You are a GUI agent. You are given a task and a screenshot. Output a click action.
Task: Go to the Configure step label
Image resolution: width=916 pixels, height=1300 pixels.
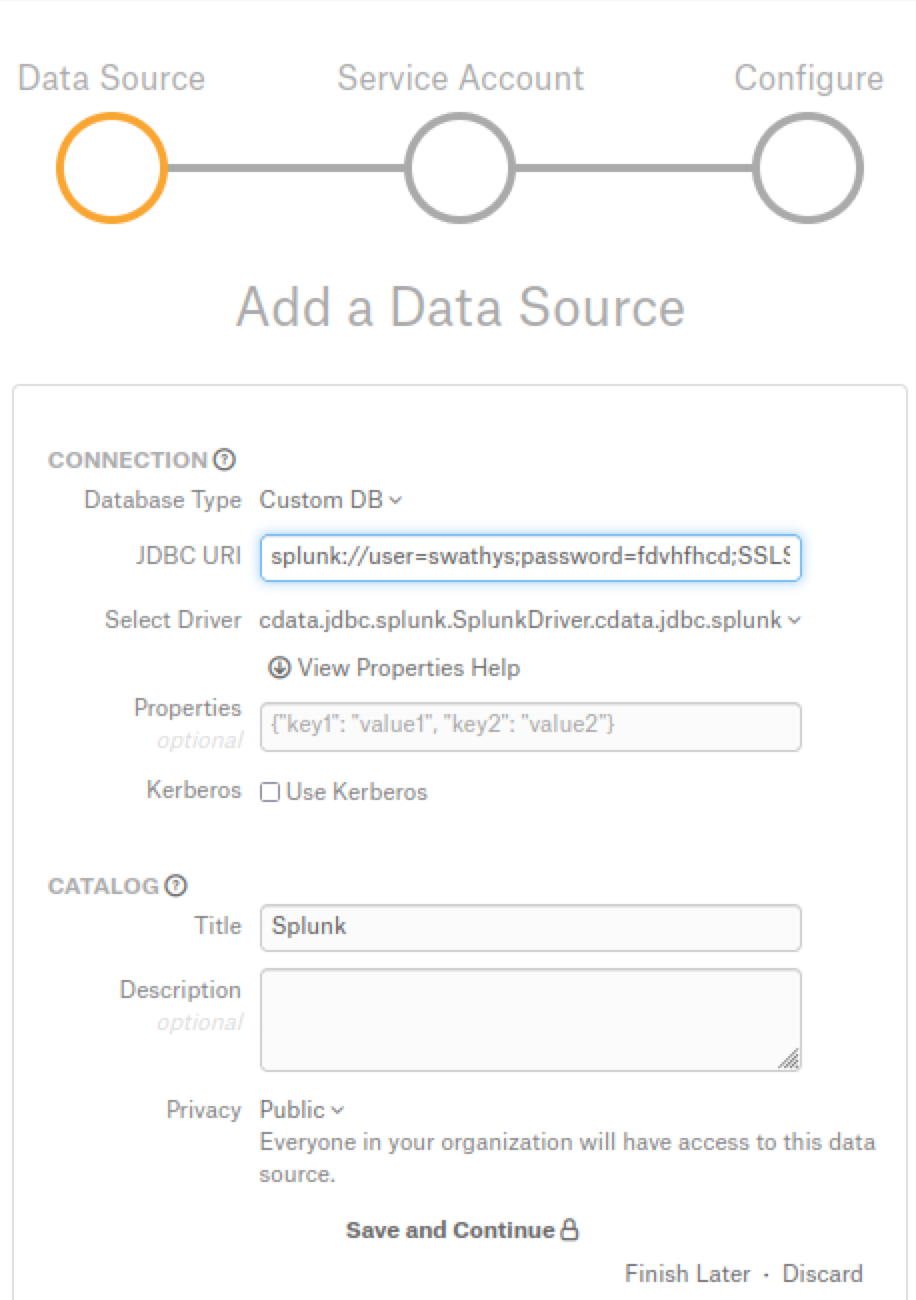(x=808, y=78)
